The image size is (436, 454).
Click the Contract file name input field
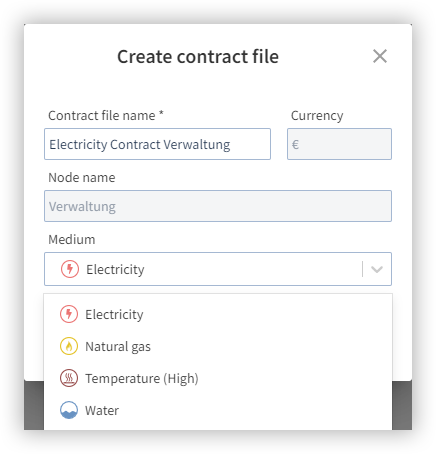click(157, 144)
